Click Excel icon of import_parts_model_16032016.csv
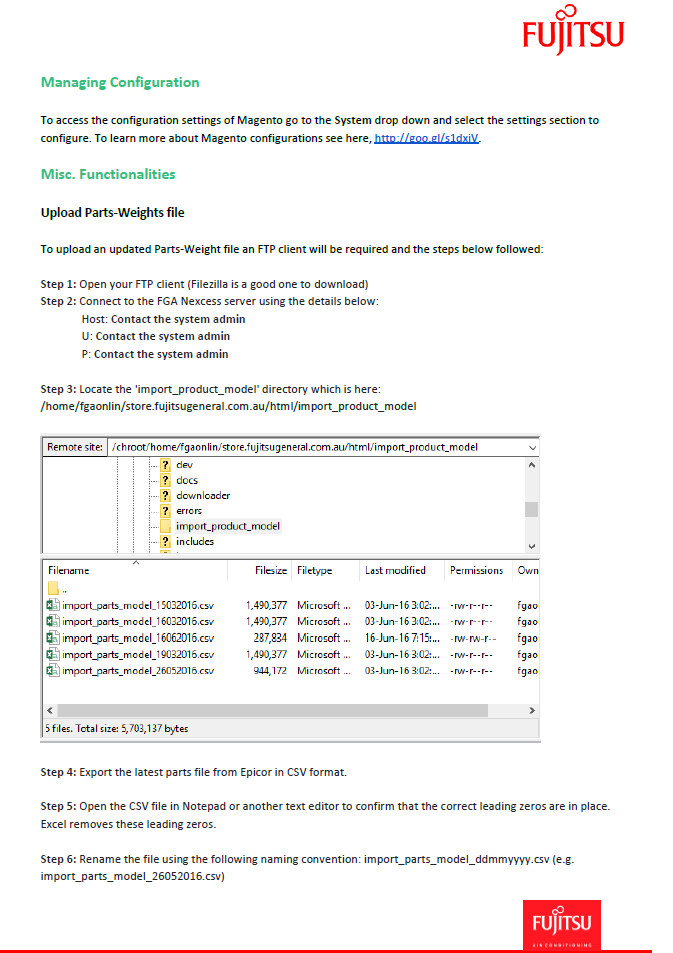Image resolution: width=673 pixels, height=953 pixels. click(x=53, y=622)
